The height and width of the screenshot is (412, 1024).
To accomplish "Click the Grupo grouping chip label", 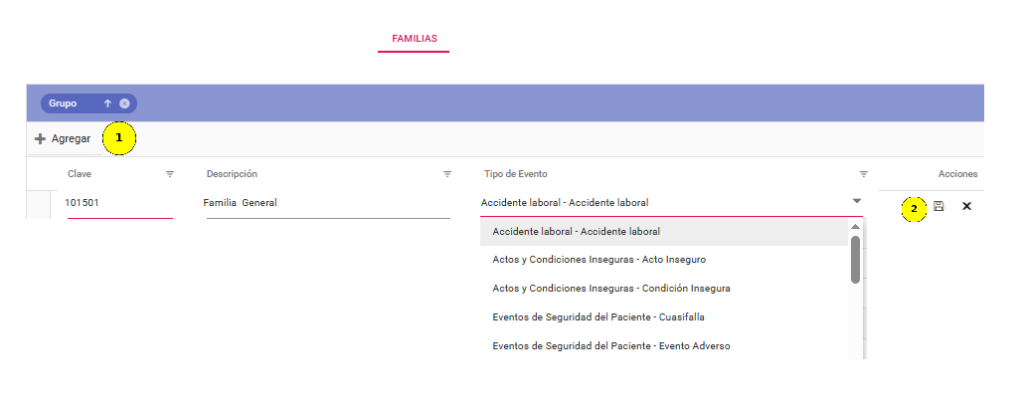I will click(x=63, y=103).
